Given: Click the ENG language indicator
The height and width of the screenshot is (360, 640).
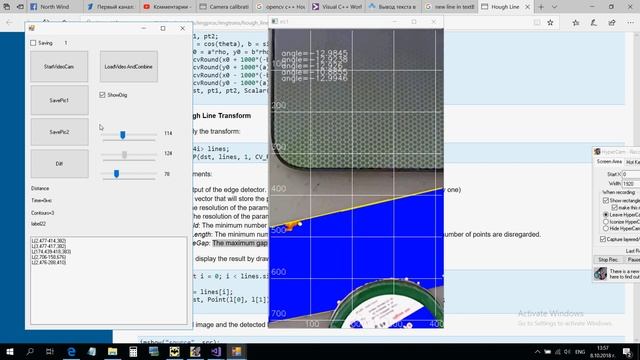Looking at the screenshot, I should point(580,352).
